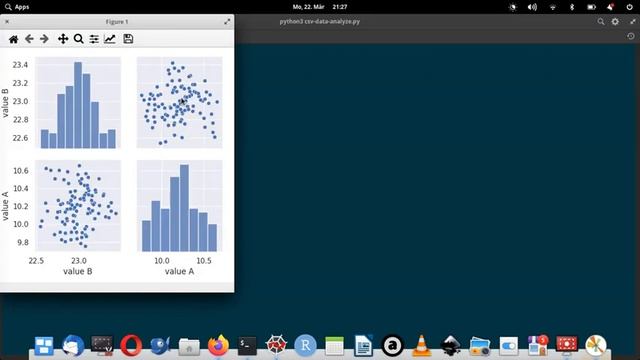Open the Terminal app from the dock
Screen dimensions: 640x360
pyautogui.click(x=247, y=346)
